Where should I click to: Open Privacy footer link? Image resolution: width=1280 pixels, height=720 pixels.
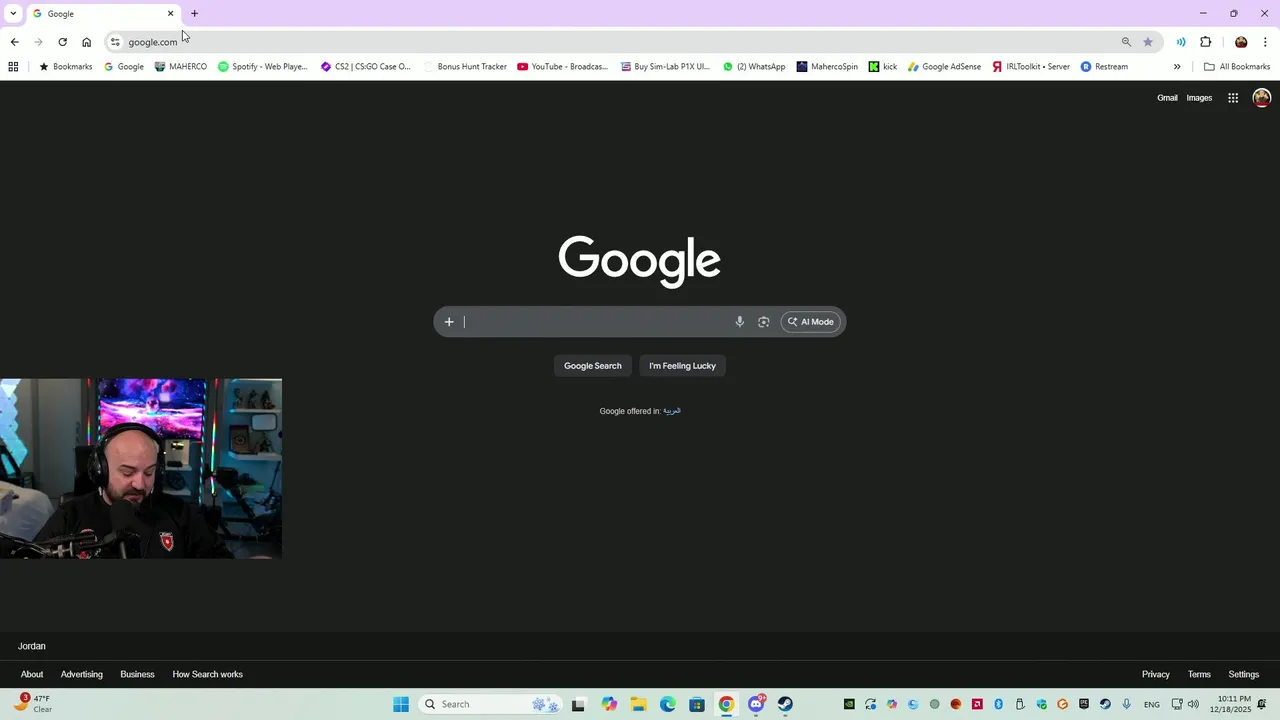coord(1155,674)
